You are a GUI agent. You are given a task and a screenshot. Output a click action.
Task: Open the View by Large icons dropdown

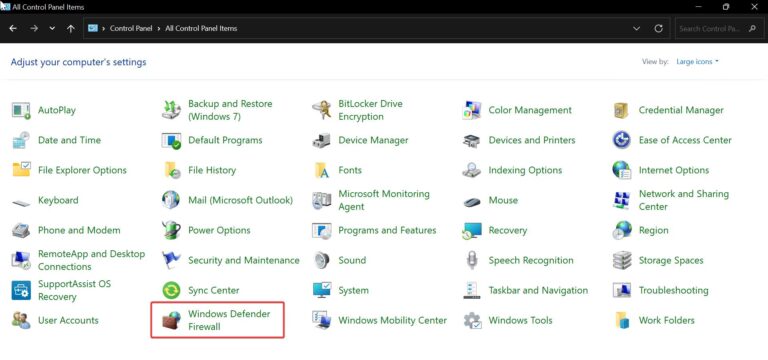tap(697, 62)
